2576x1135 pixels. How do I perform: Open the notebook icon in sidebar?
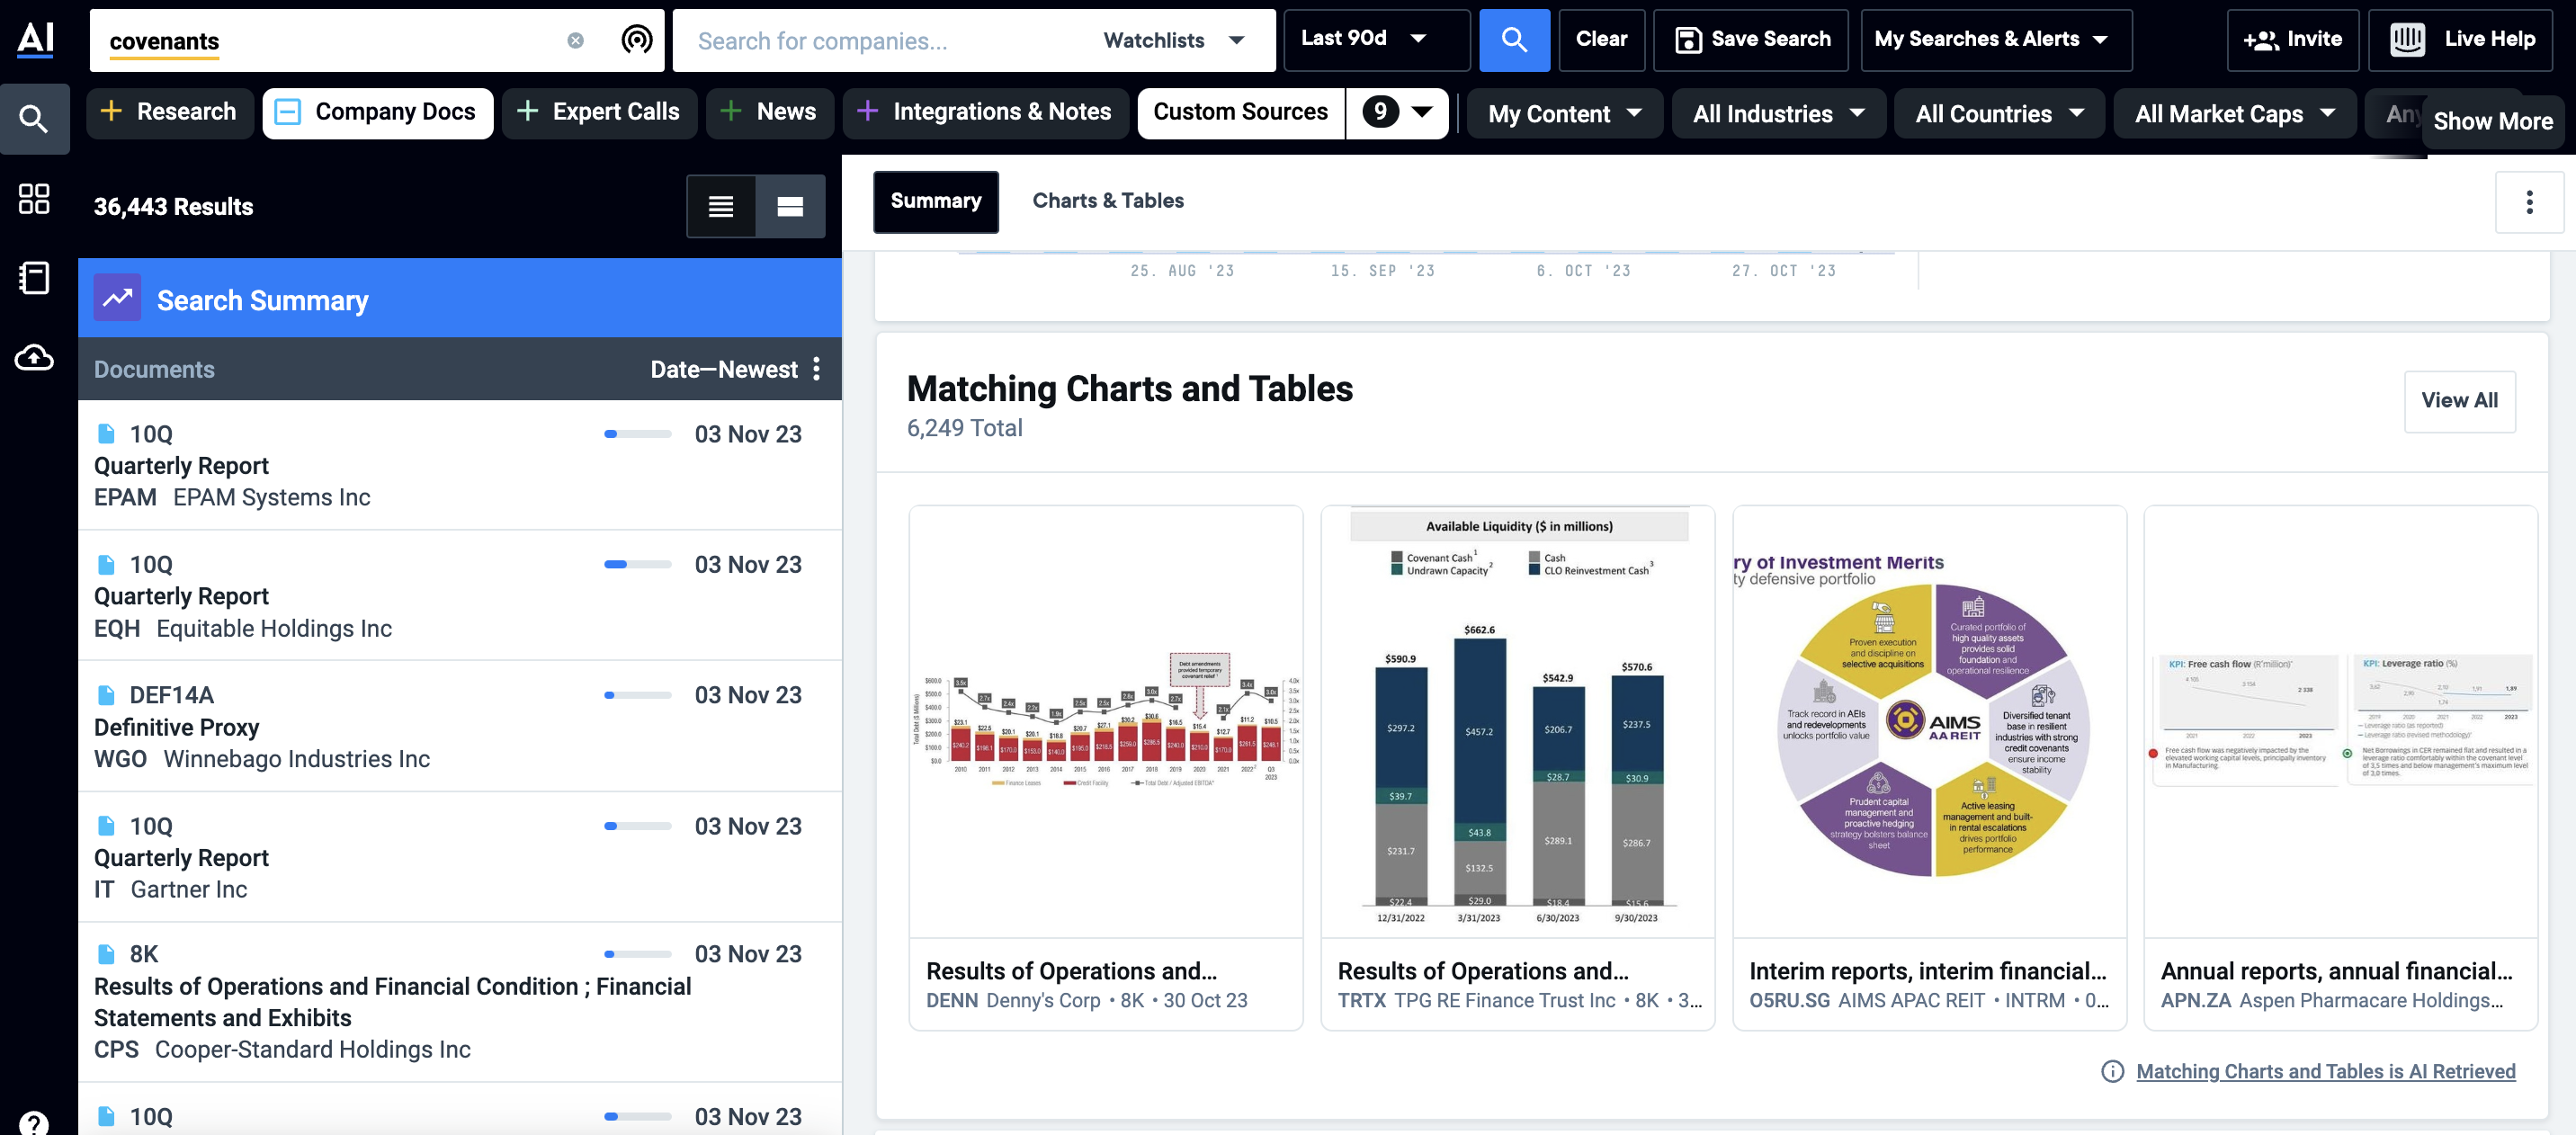pos(34,278)
